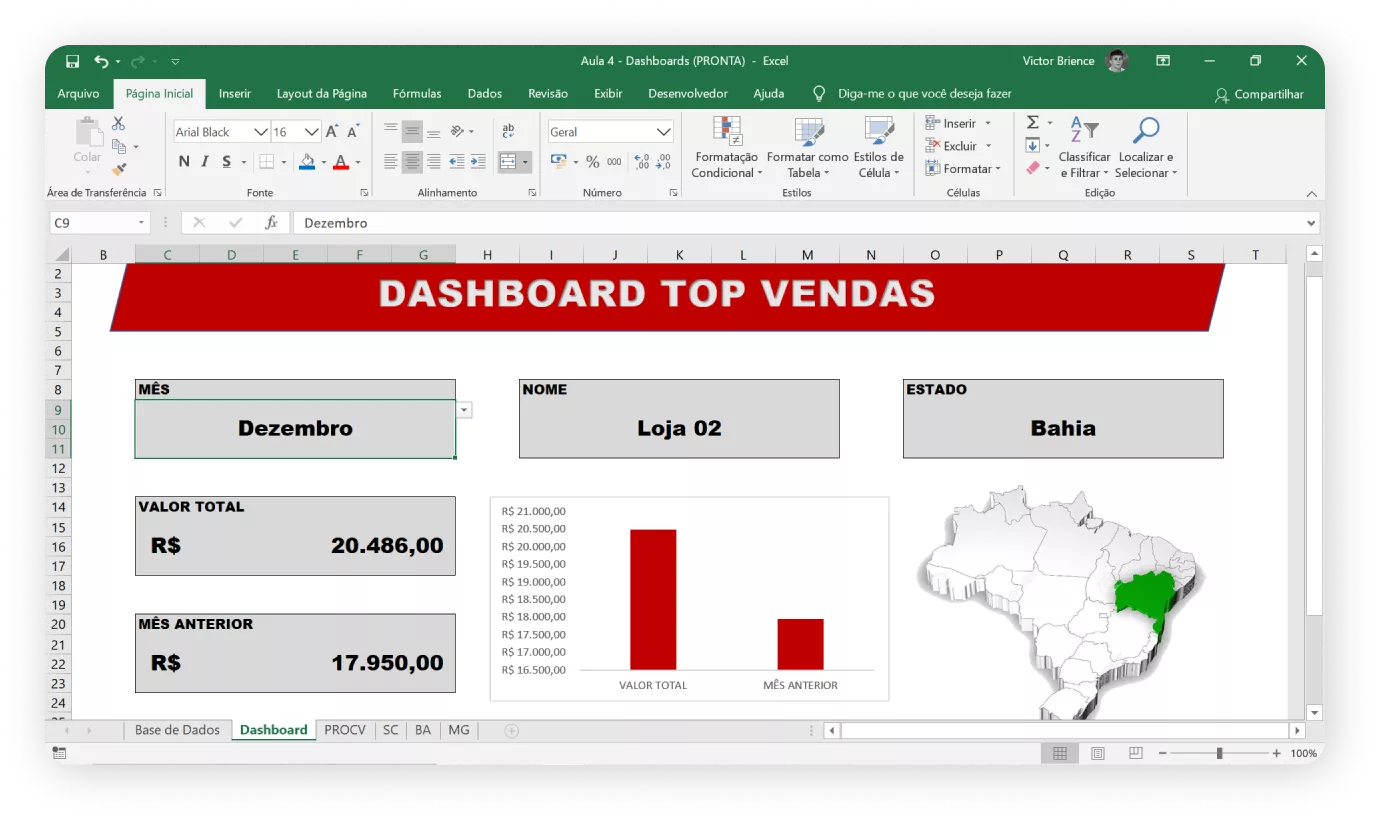Add a new sheet with plus icon
The image size is (1380, 820).
(x=512, y=731)
